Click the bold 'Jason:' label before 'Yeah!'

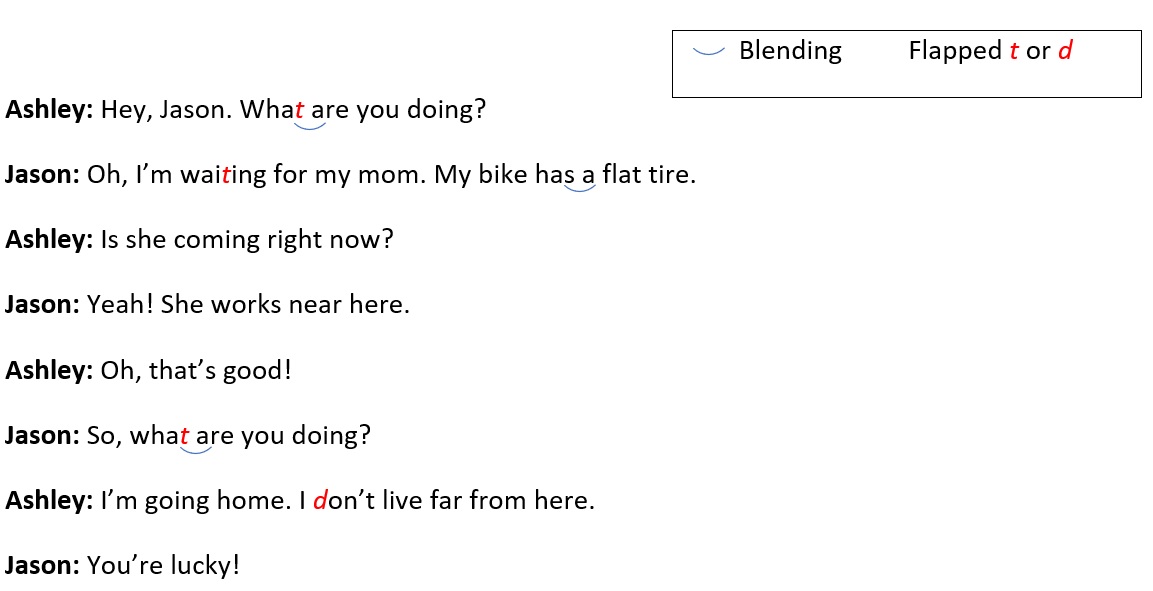[42, 304]
